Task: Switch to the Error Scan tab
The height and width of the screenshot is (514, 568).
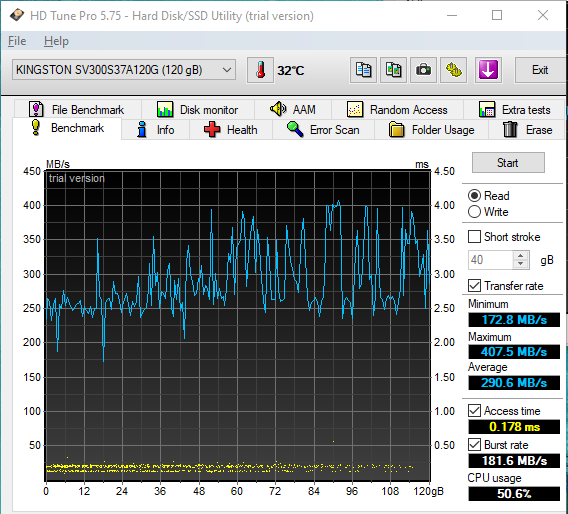Action: coord(323,130)
